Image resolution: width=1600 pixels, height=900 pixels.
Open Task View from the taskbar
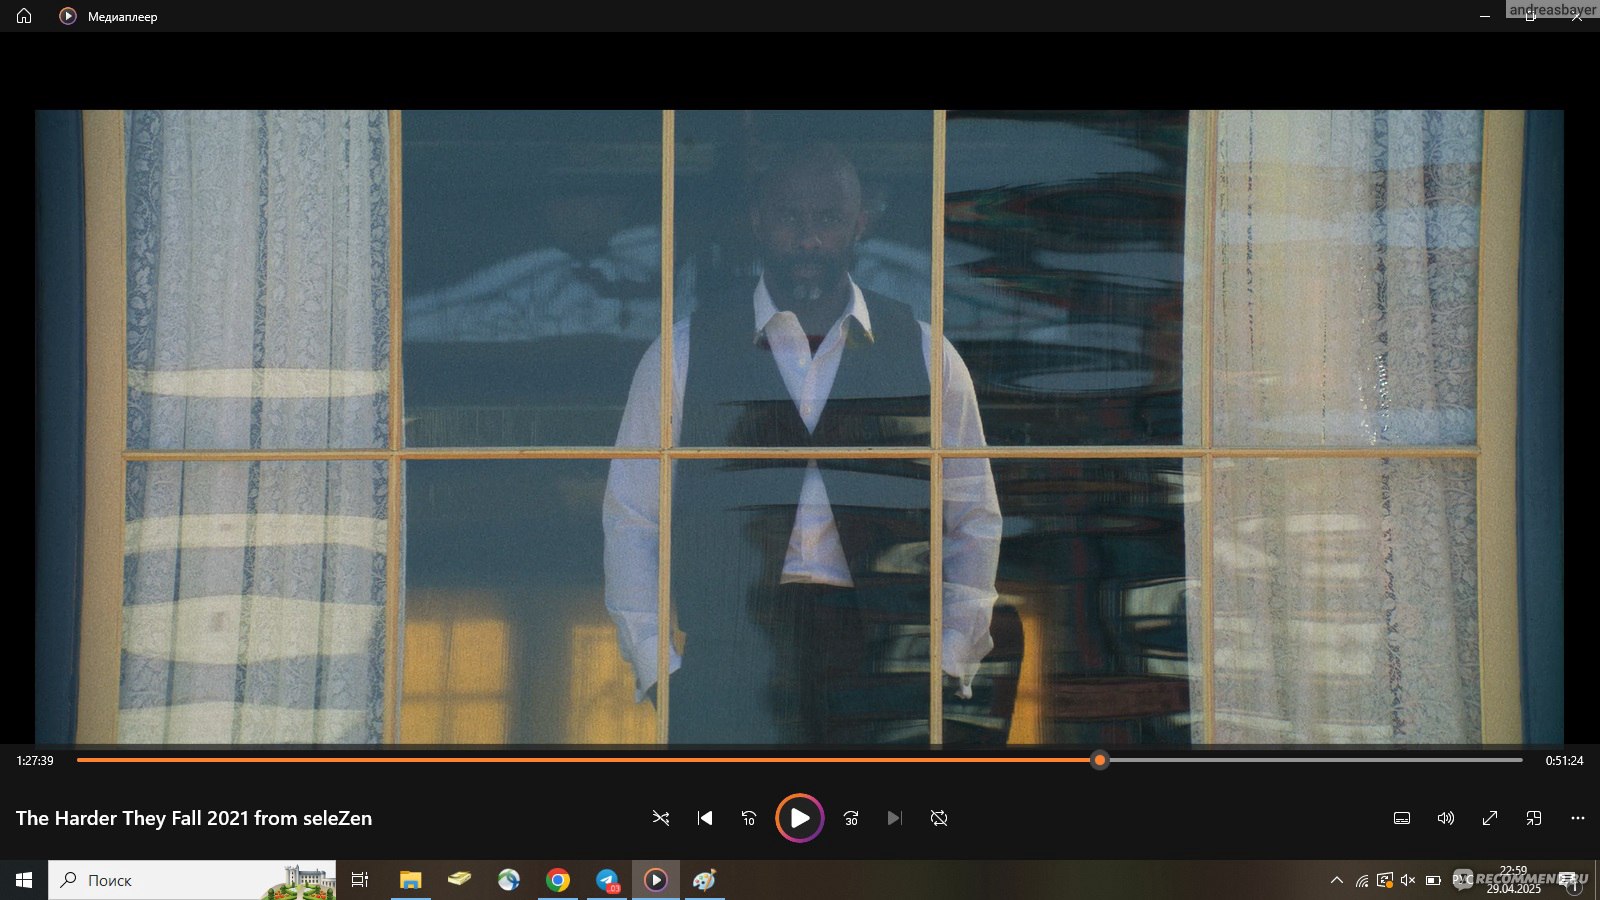tap(360, 880)
